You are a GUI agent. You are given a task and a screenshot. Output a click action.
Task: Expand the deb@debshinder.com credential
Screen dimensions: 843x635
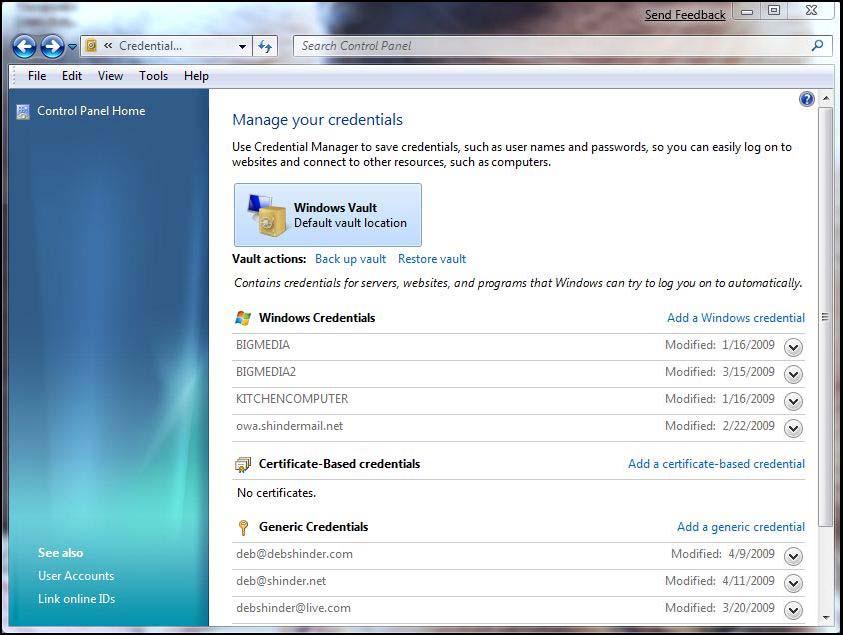pos(794,556)
